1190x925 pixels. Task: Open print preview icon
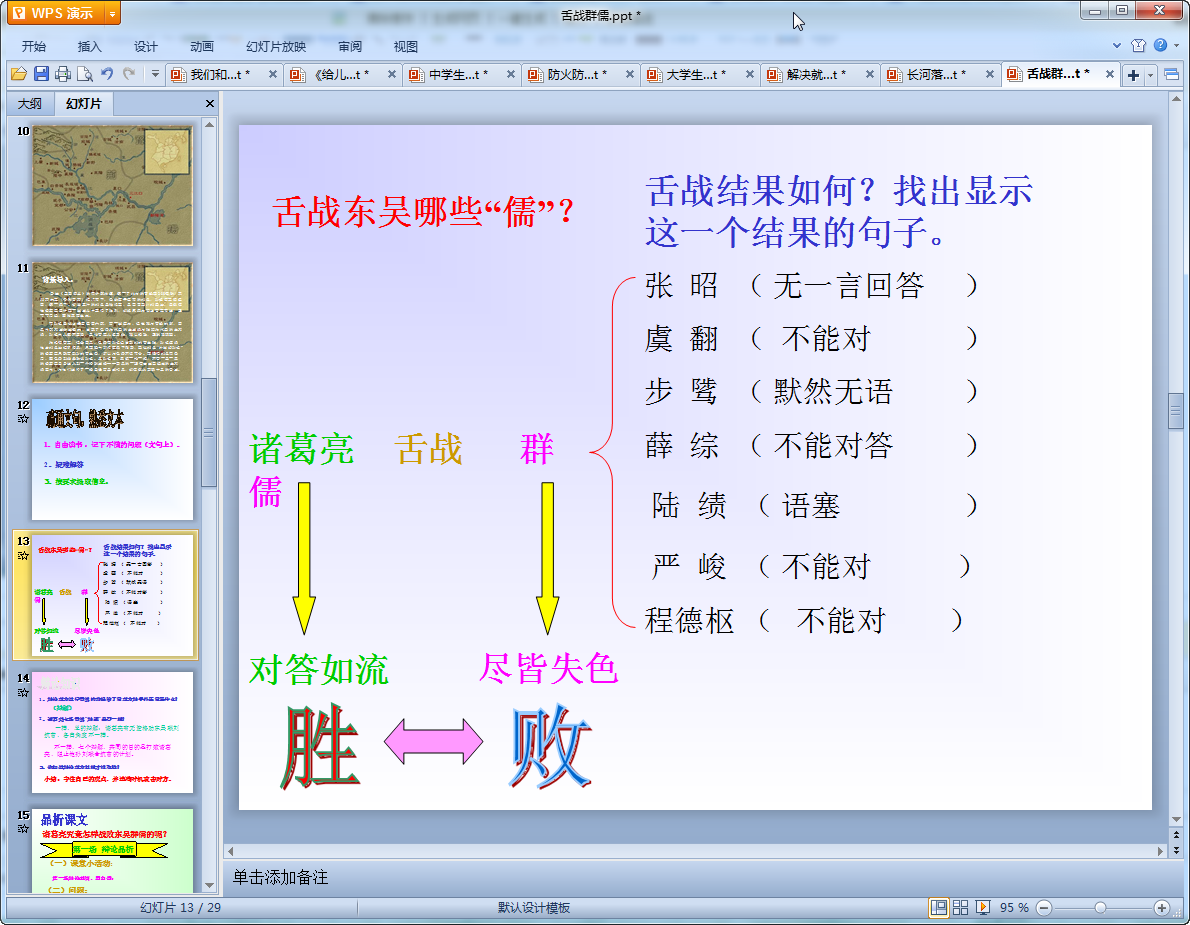point(84,74)
